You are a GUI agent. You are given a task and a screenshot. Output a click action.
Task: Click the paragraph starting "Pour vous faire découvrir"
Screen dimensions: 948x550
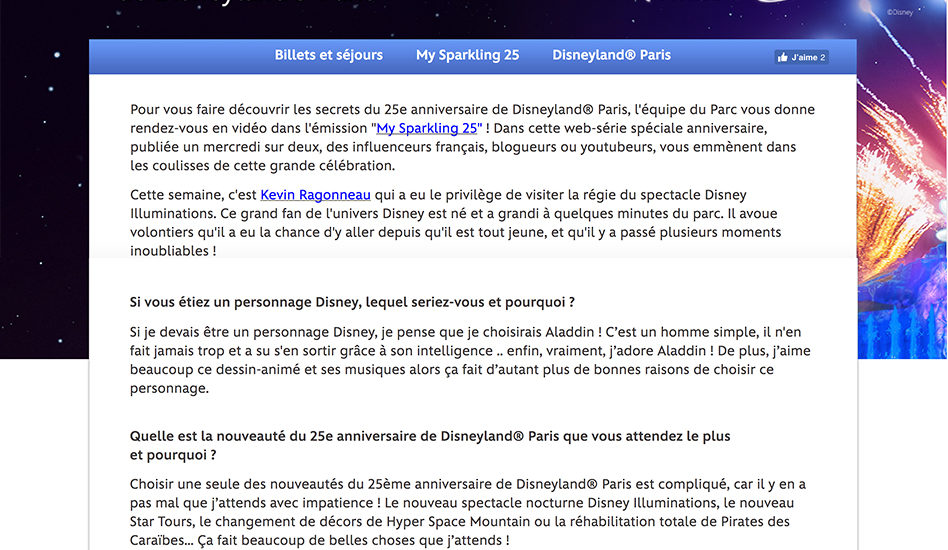click(472, 137)
